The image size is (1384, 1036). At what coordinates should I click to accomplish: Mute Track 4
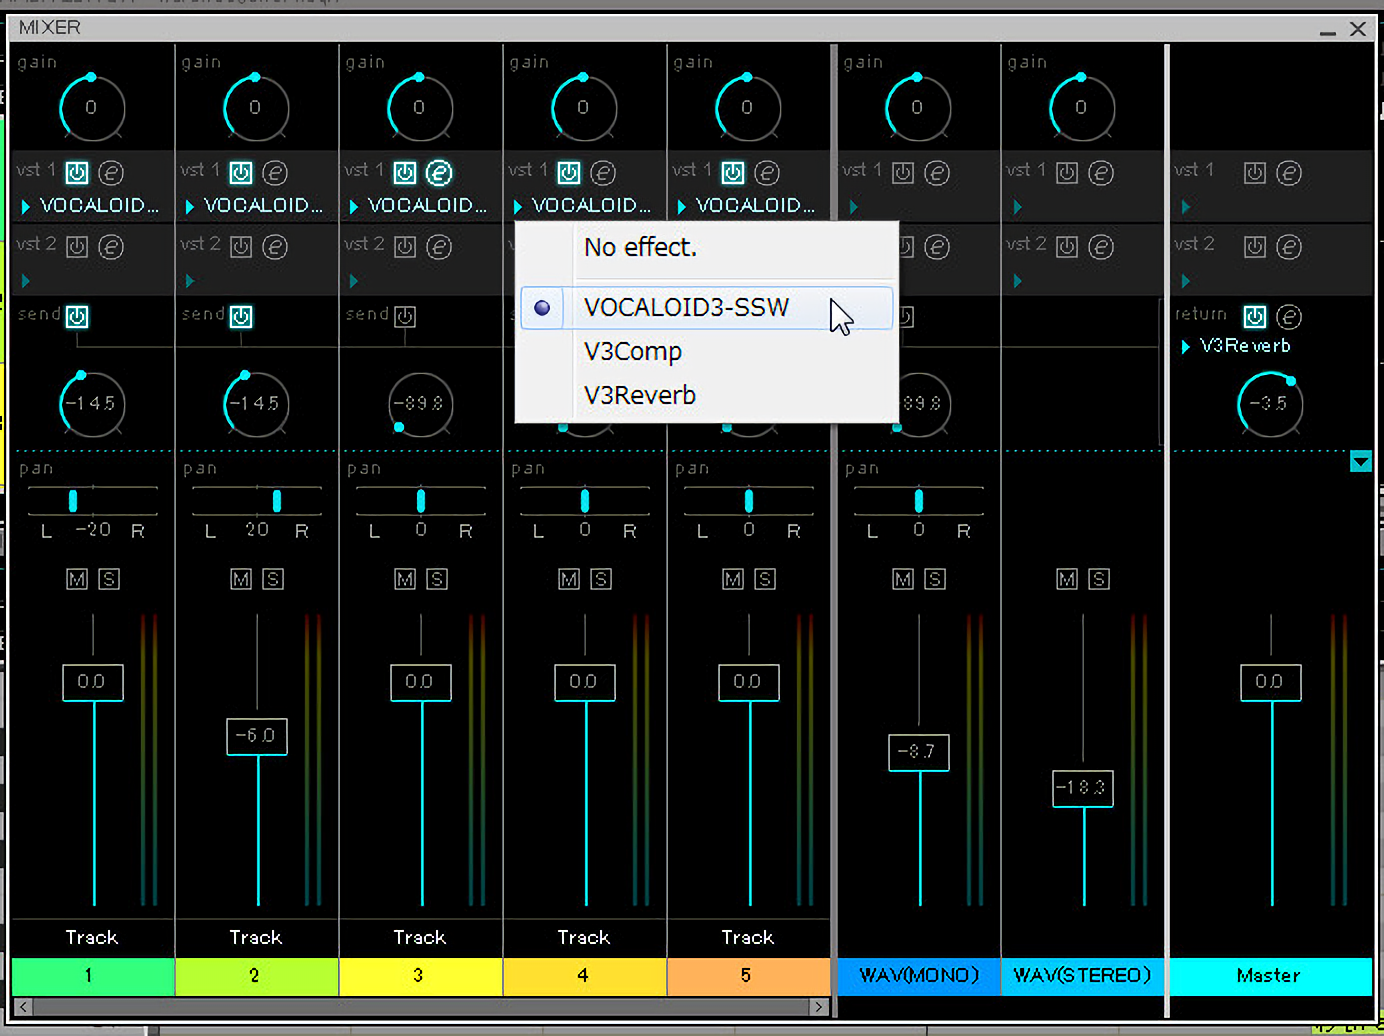pyautogui.click(x=569, y=579)
